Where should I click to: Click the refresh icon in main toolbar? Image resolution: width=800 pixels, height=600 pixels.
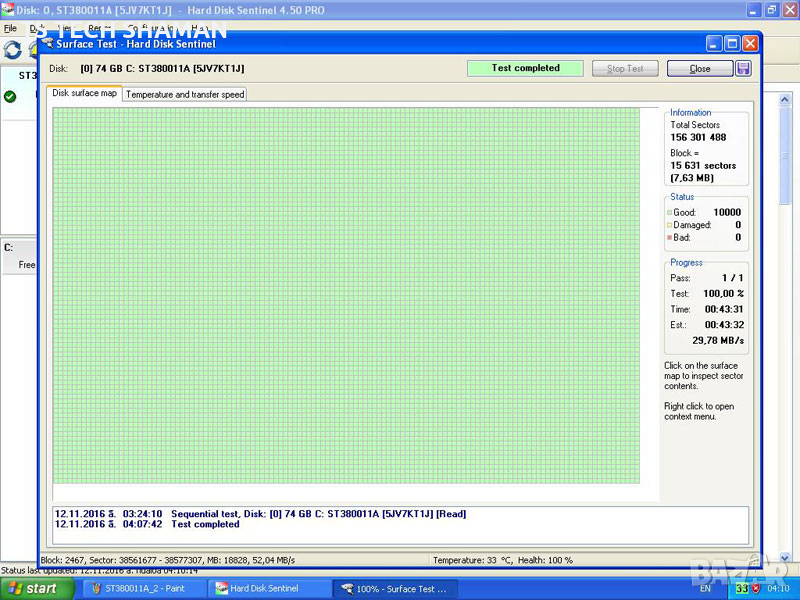tap(12, 50)
